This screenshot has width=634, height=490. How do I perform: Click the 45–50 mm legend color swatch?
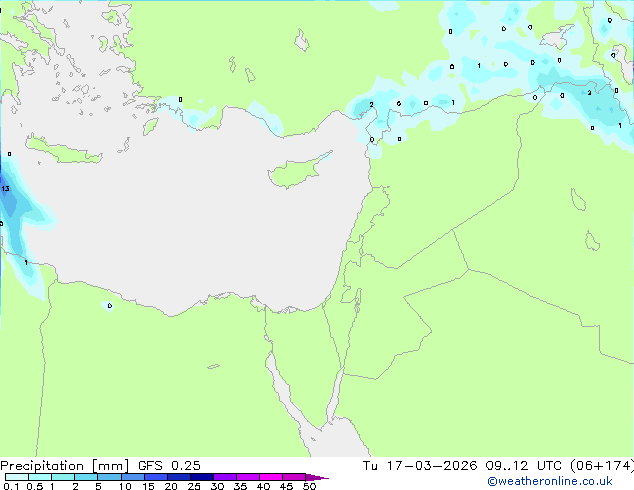[x=294, y=477]
